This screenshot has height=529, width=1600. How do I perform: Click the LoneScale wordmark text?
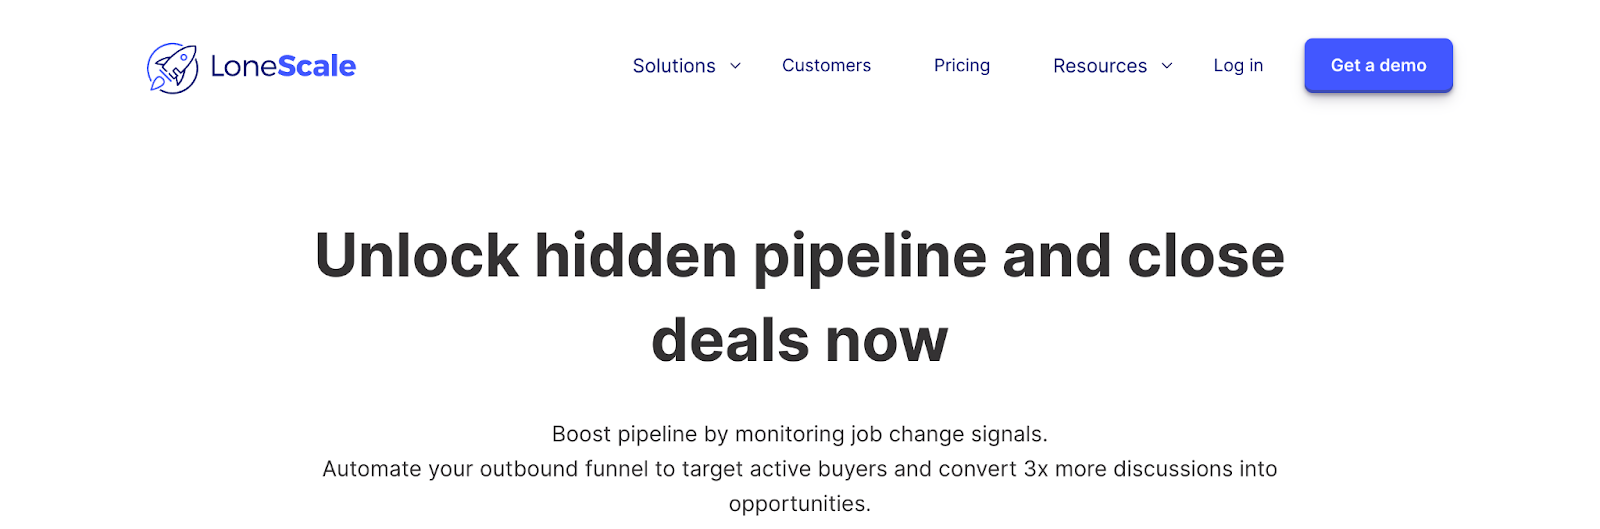pos(283,66)
